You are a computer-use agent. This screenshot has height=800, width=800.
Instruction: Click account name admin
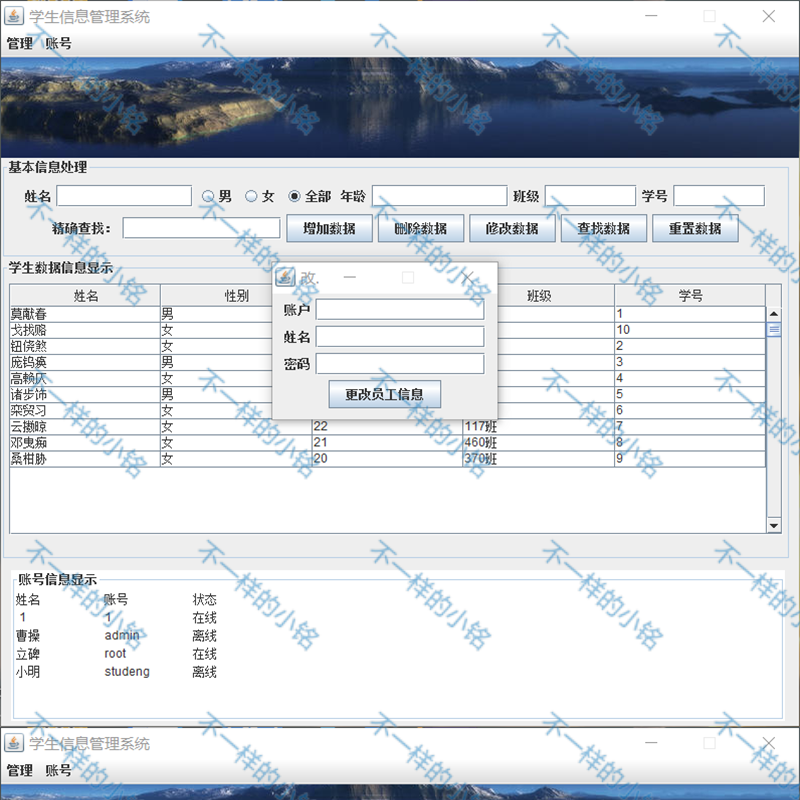click(x=121, y=635)
